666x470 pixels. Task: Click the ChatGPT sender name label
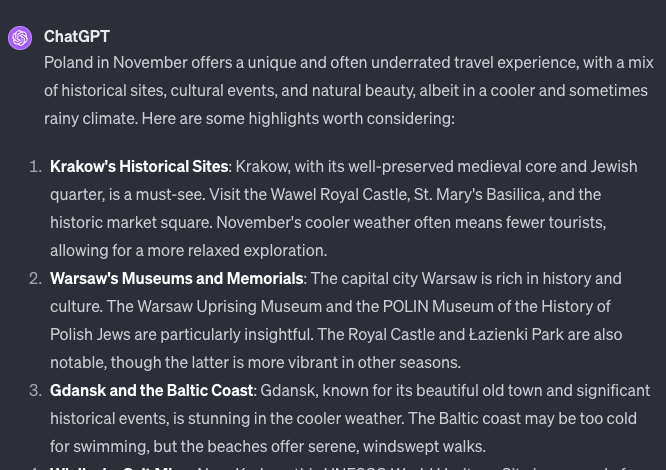pyautogui.click(x=77, y=36)
